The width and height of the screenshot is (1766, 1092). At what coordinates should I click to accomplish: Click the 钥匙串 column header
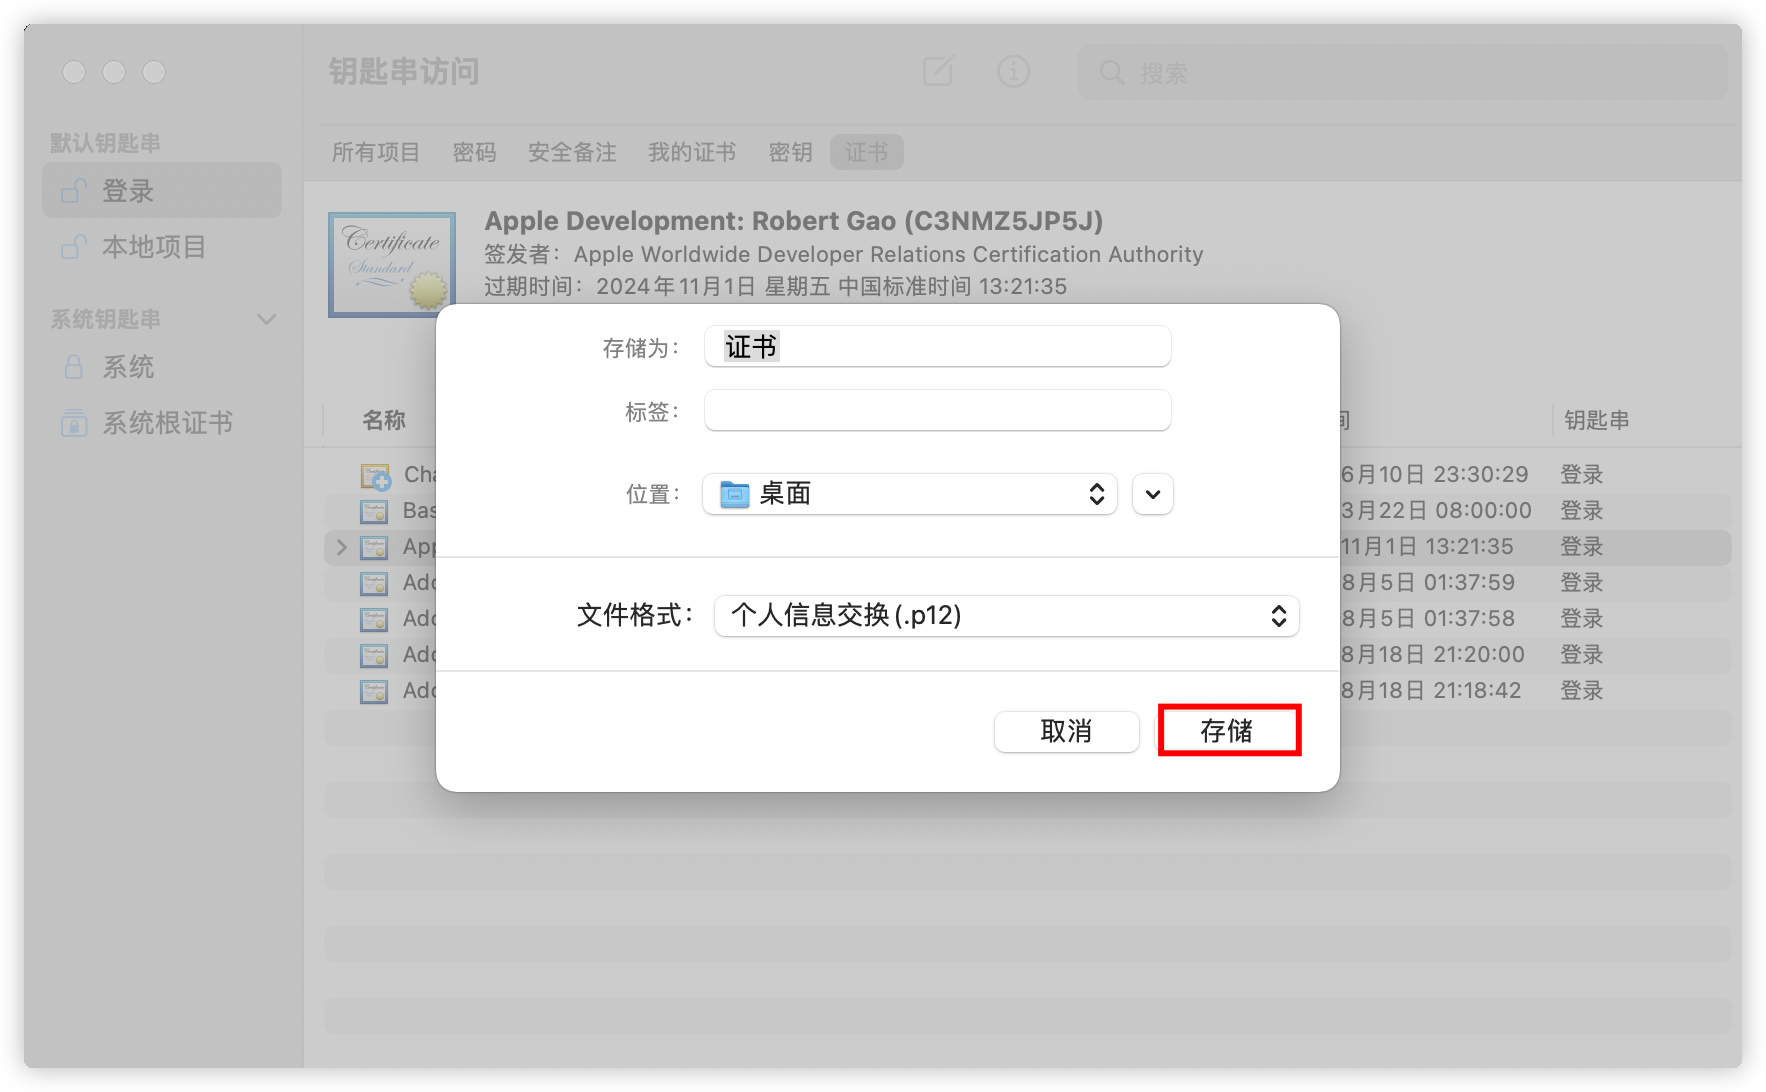[1596, 420]
